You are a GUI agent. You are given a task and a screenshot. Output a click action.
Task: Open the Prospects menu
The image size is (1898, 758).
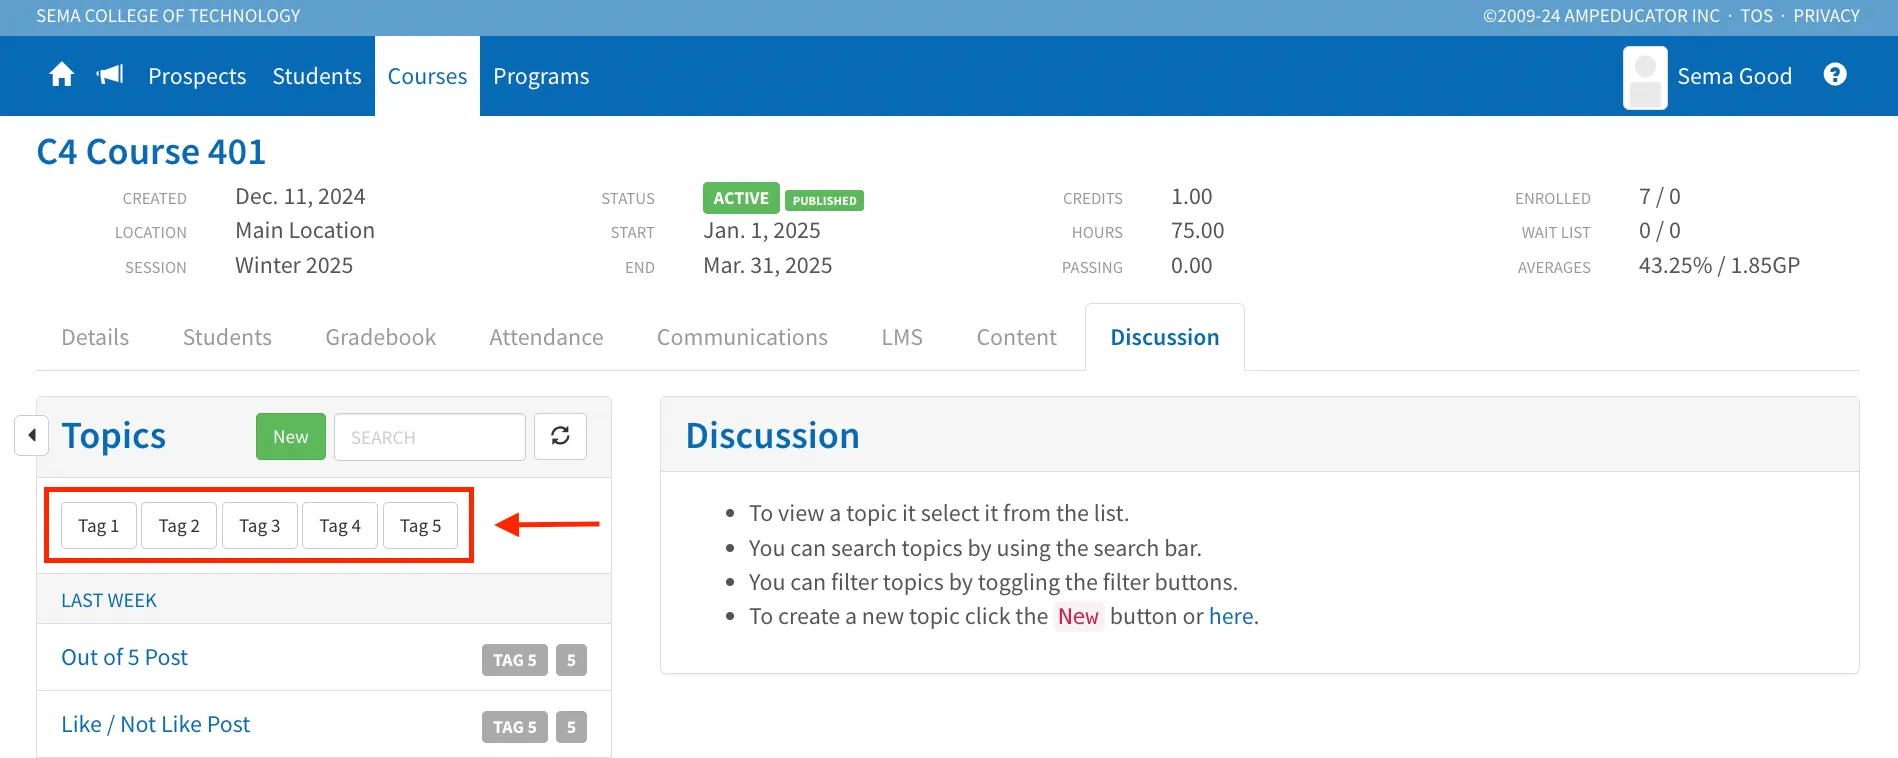[x=197, y=76]
